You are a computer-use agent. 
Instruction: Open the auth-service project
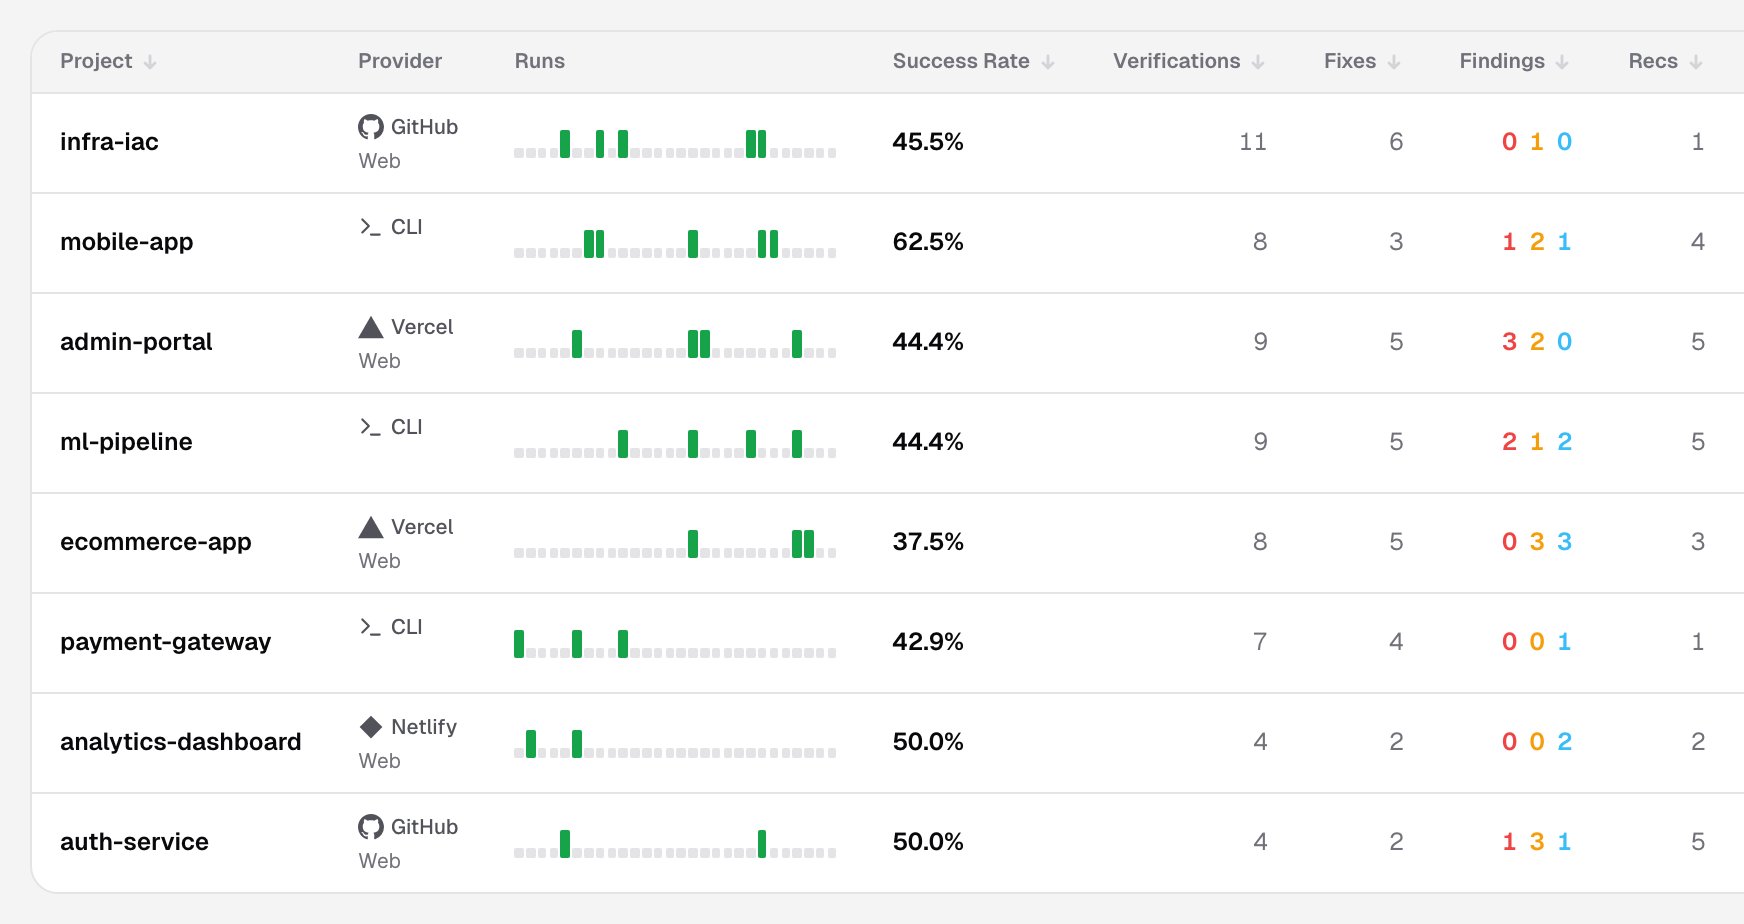pos(134,842)
